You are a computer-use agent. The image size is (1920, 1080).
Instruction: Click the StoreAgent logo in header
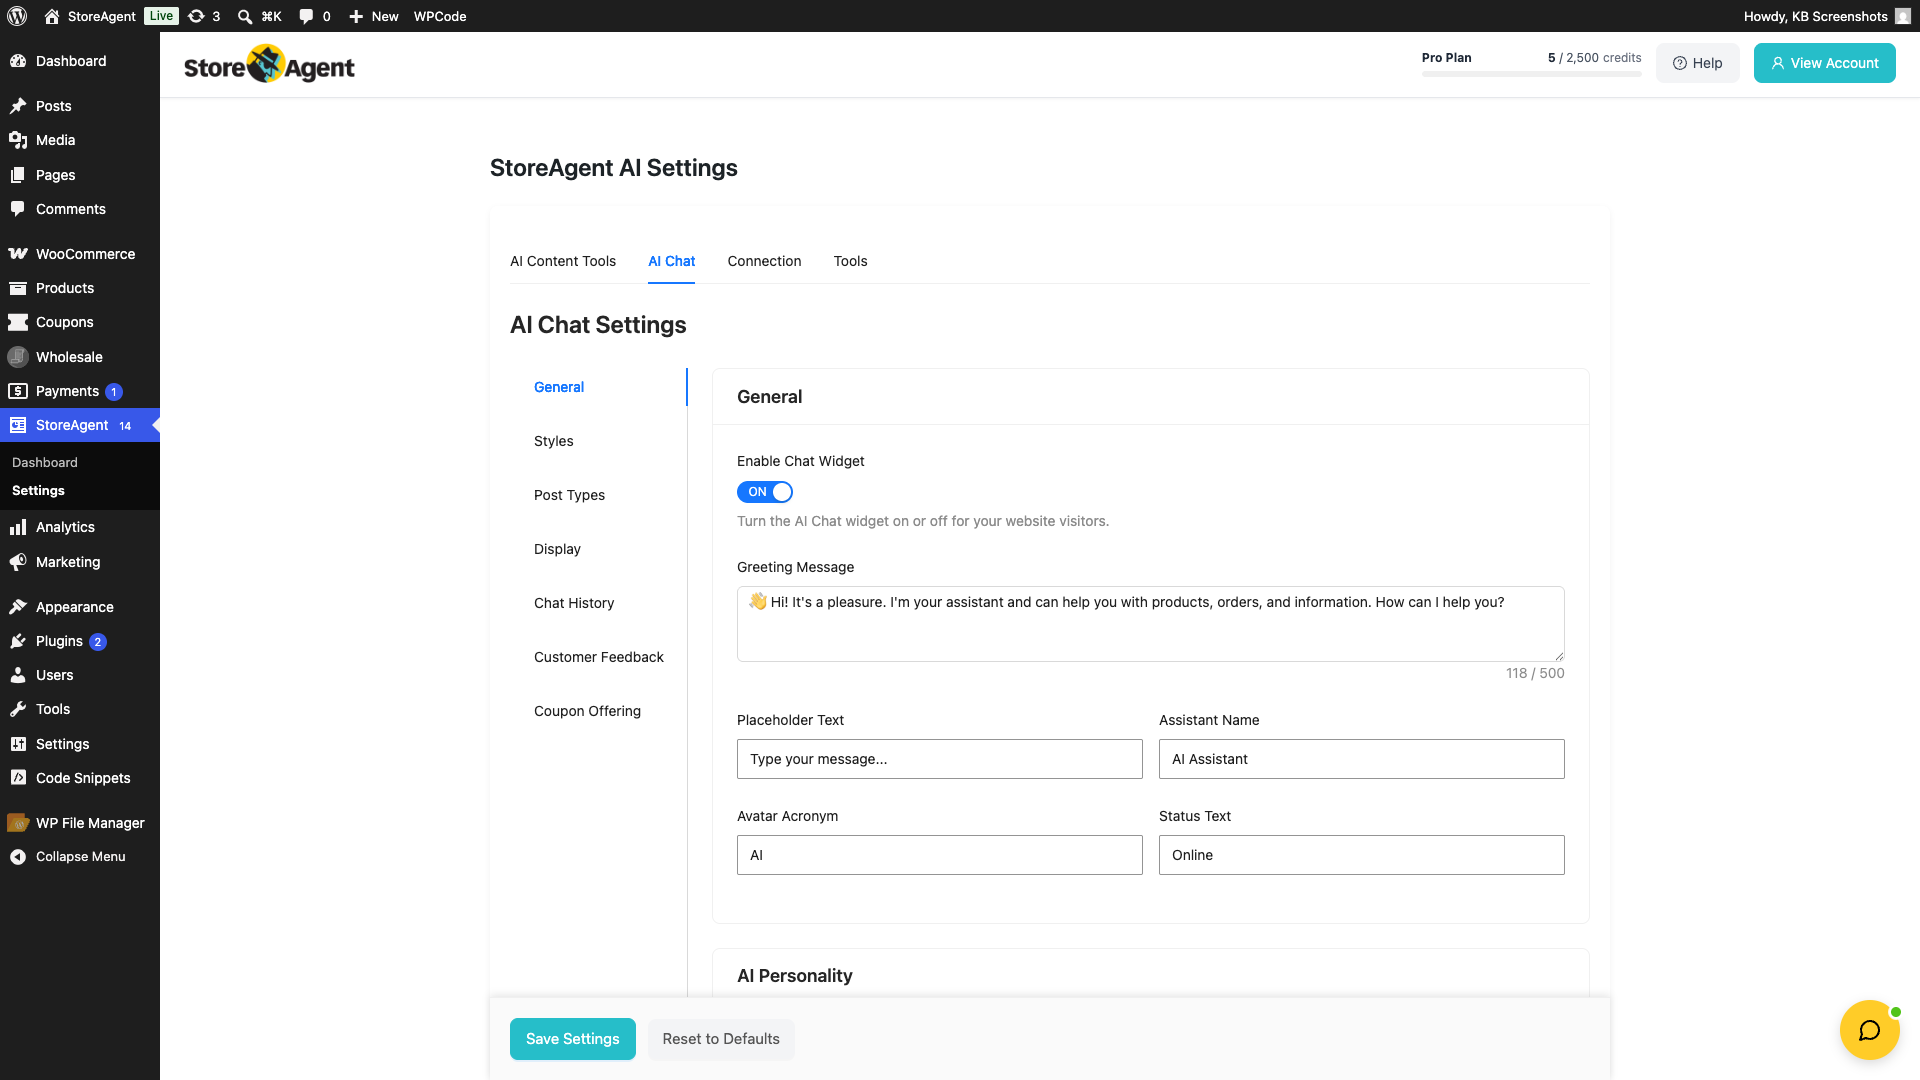pyautogui.click(x=269, y=64)
